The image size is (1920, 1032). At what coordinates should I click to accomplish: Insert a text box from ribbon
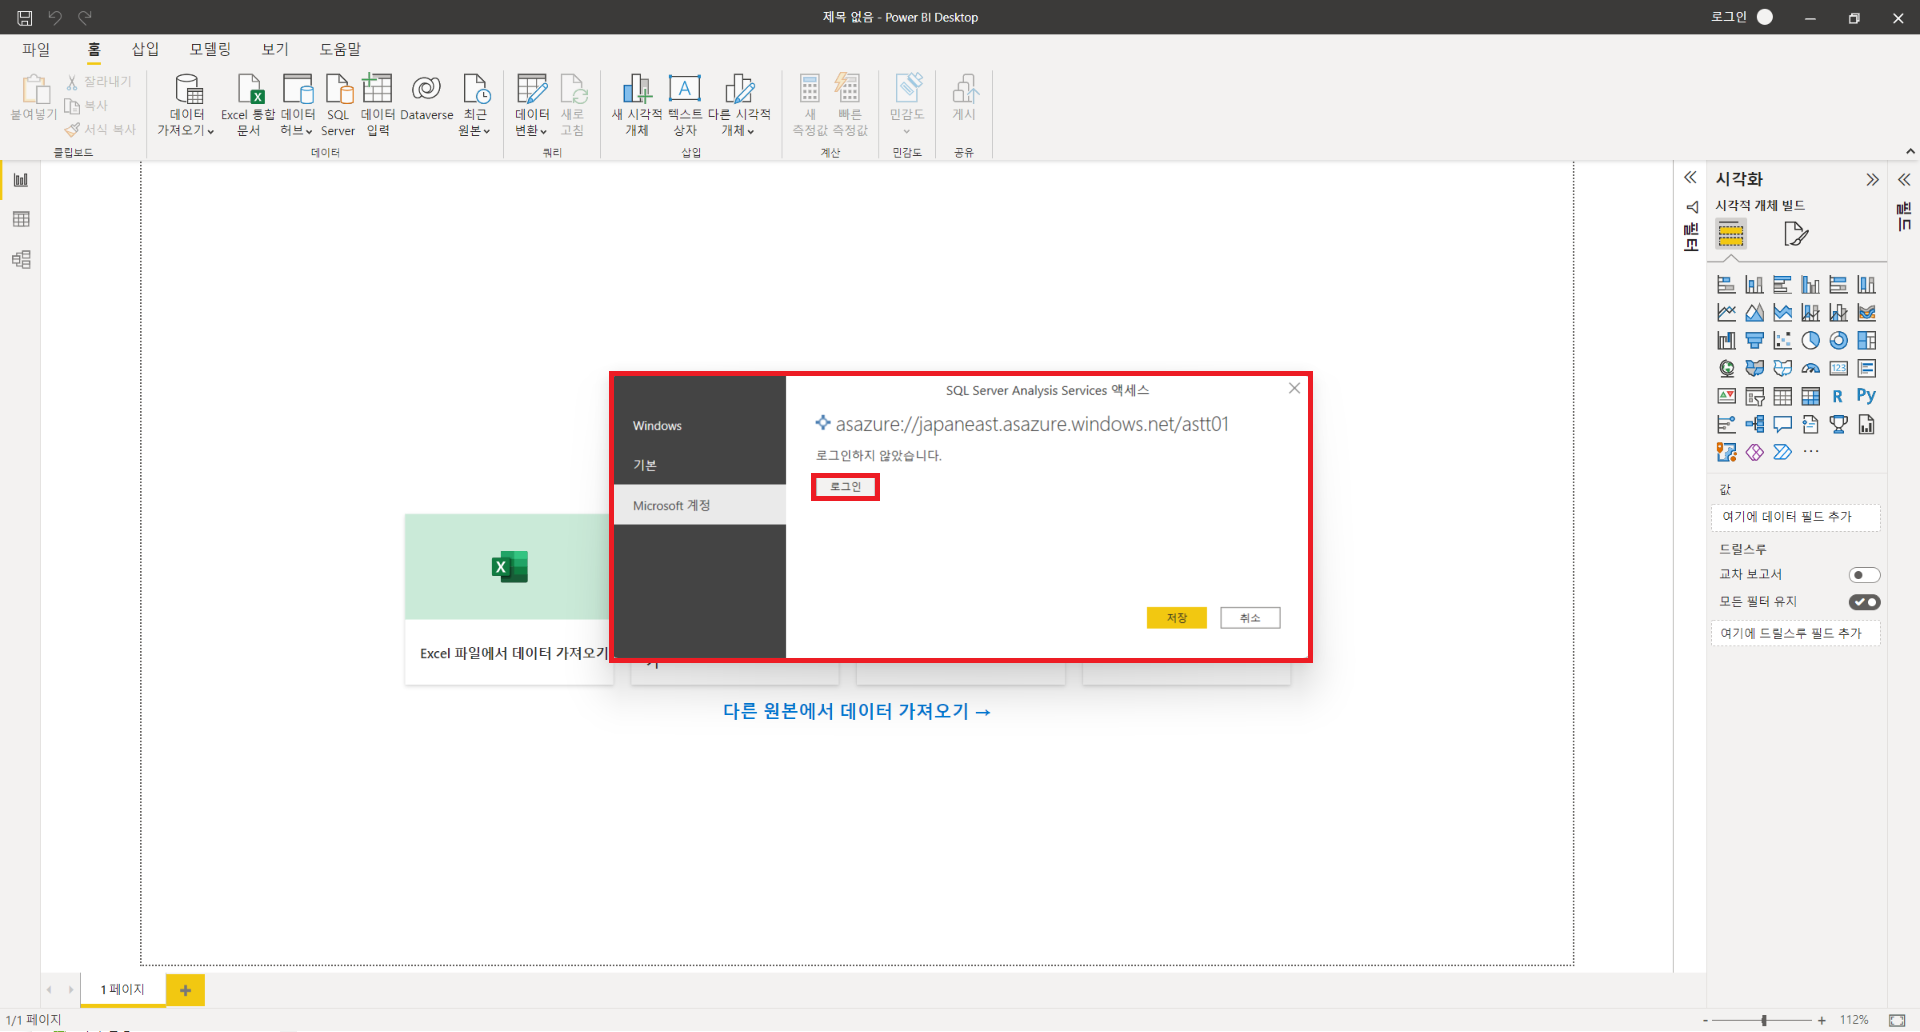click(685, 104)
